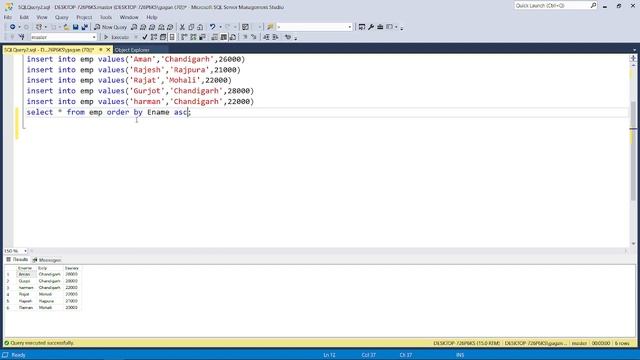
Task: Close the SQLQuery2.sql tab
Action: 108,50
